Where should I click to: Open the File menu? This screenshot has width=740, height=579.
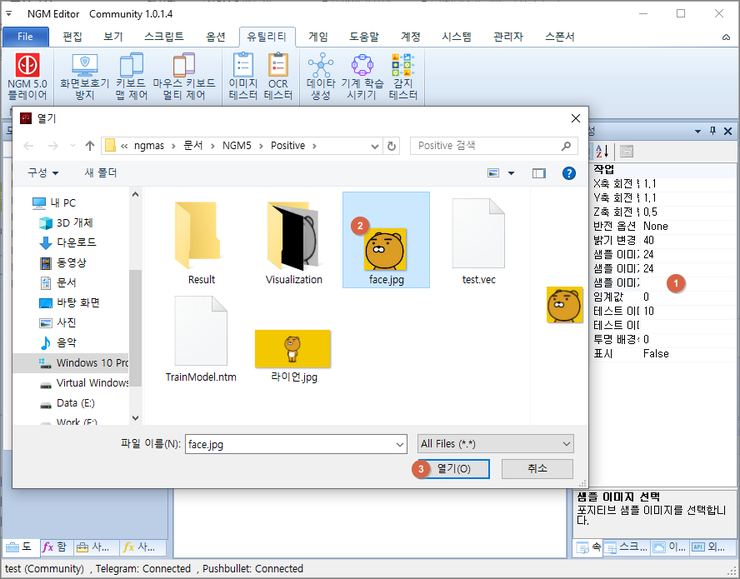[25, 37]
